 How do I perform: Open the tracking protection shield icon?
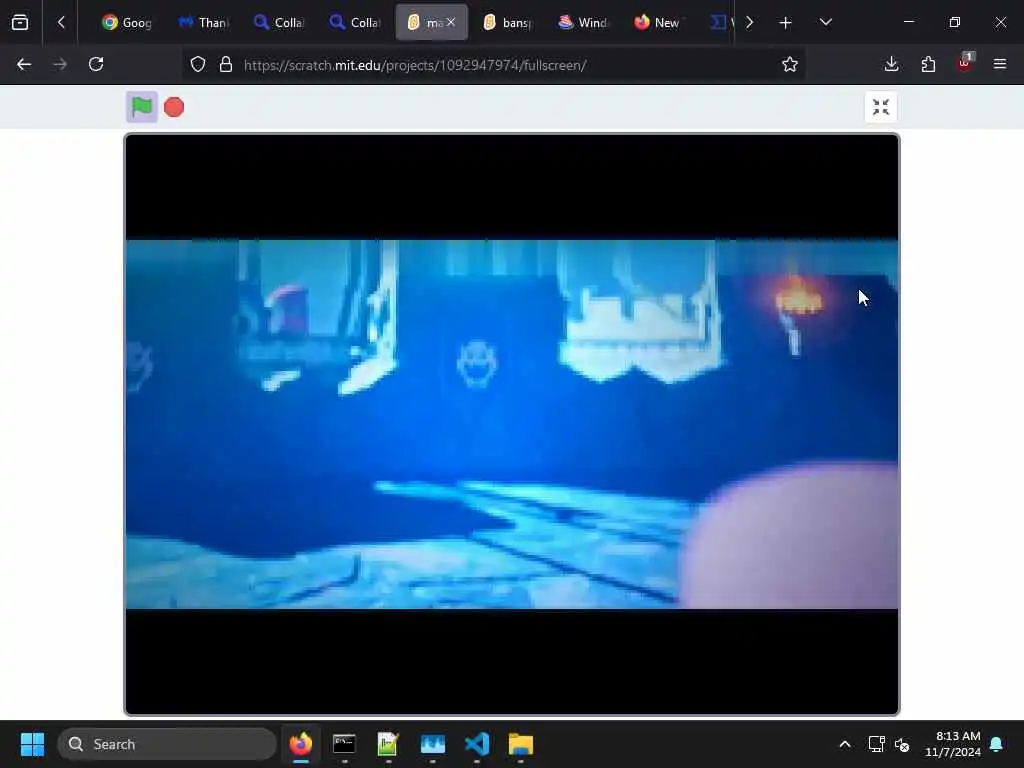[x=198, y=64]
